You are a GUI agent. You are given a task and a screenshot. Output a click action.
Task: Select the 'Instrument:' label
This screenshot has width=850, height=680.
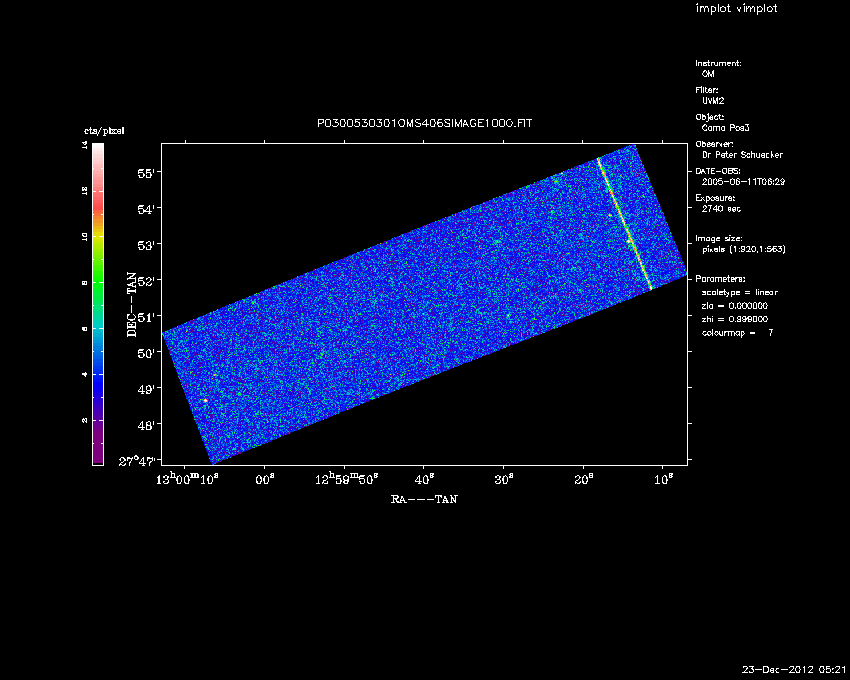pyautogui.click(x=718, y=63)
